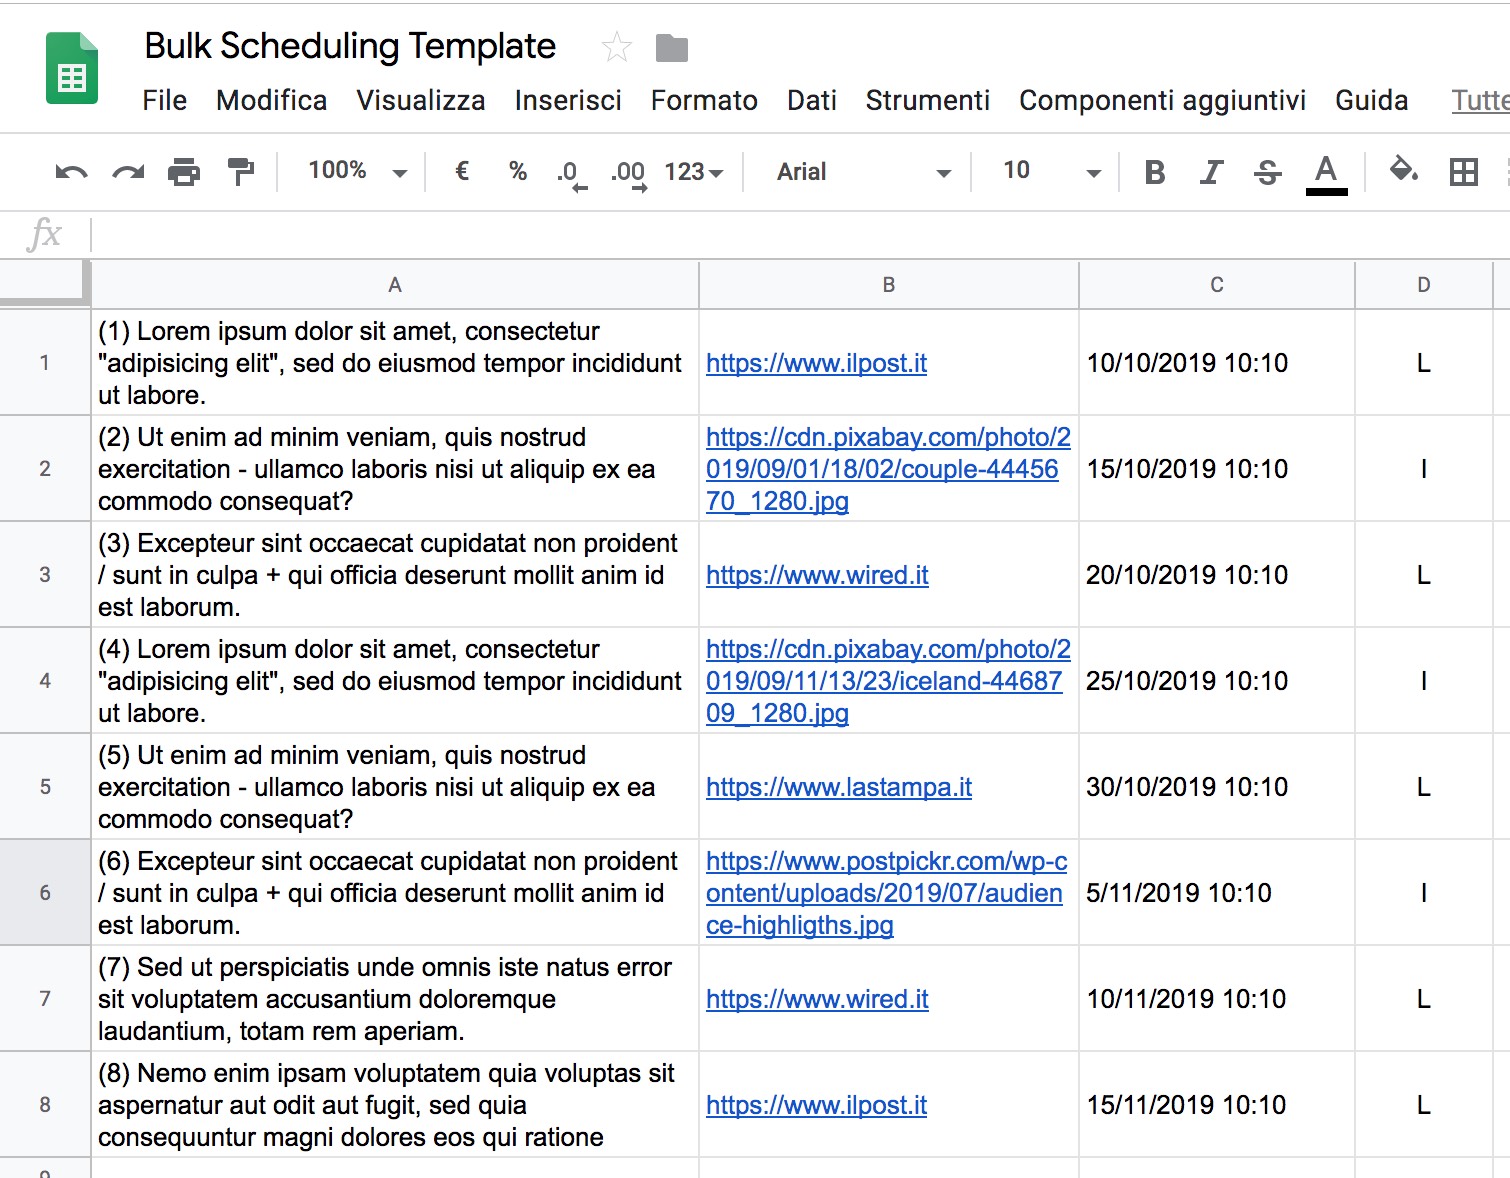Viewport: 1510px width, 1178px height.
Task: Open the print dialog
Action: [184, 171]
